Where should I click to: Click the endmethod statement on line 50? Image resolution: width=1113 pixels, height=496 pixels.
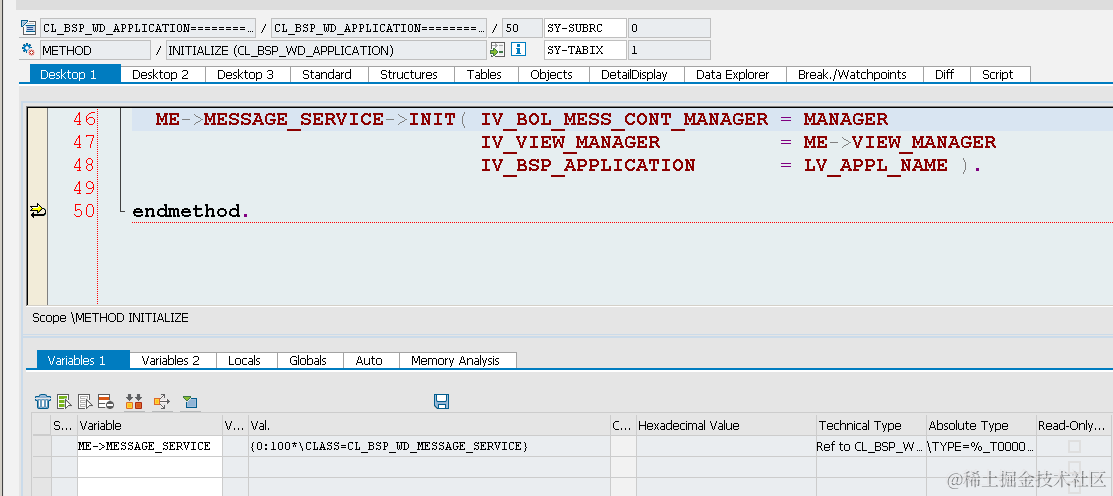point(190,211)
